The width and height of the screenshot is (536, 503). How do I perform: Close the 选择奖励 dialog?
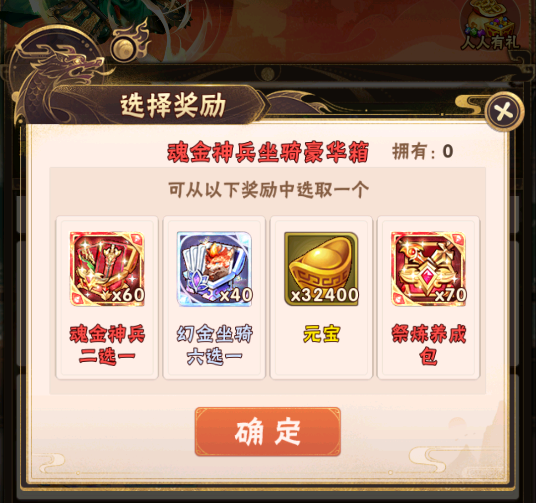(x=504, y=111)
